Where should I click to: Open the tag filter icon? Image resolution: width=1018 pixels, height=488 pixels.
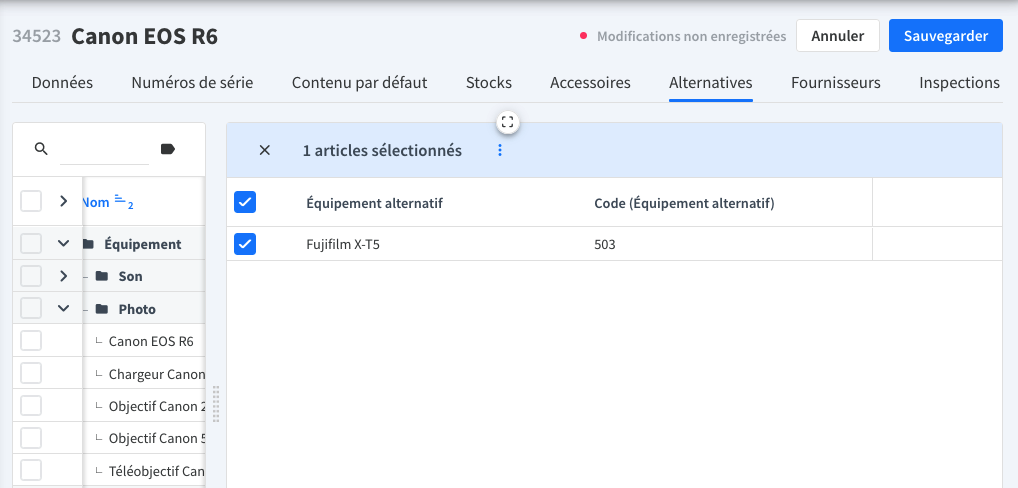click(x=168, y=149)
